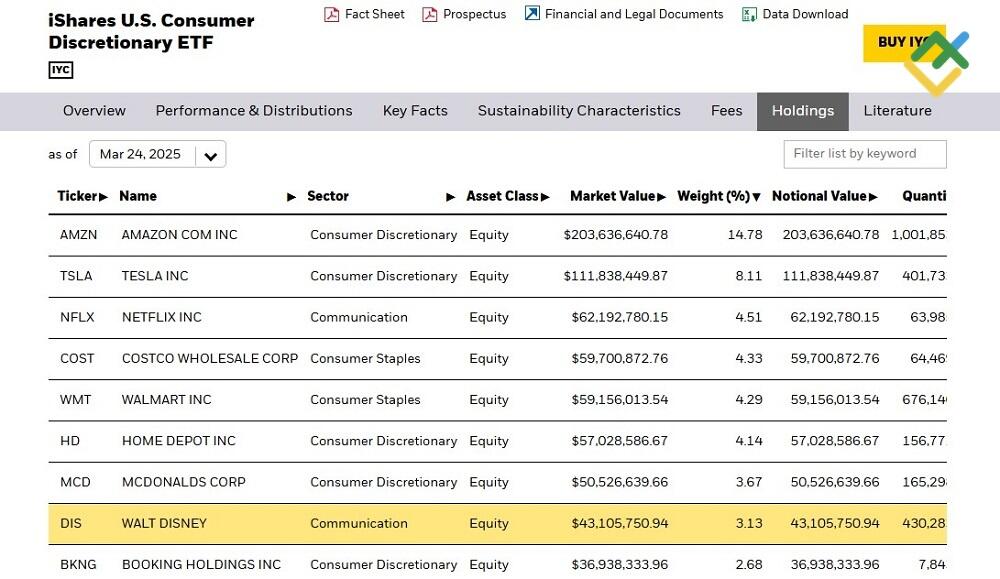The image size is (1000, 579).
Task: Sort by the Asset Class column header
Action: coord(508,196)
